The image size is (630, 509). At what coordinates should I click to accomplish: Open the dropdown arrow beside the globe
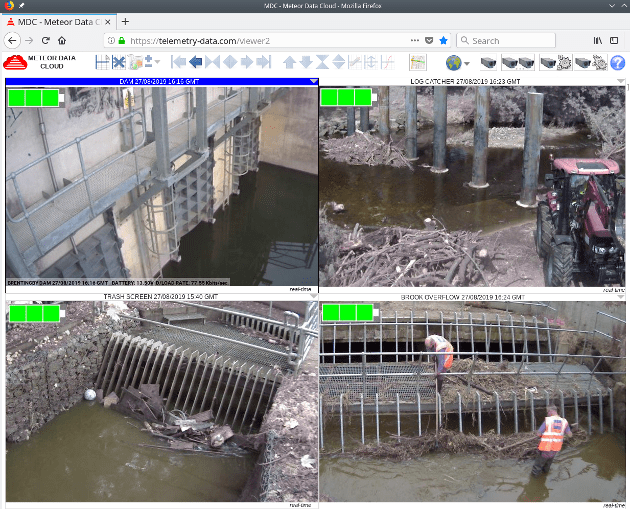point(469,62)
